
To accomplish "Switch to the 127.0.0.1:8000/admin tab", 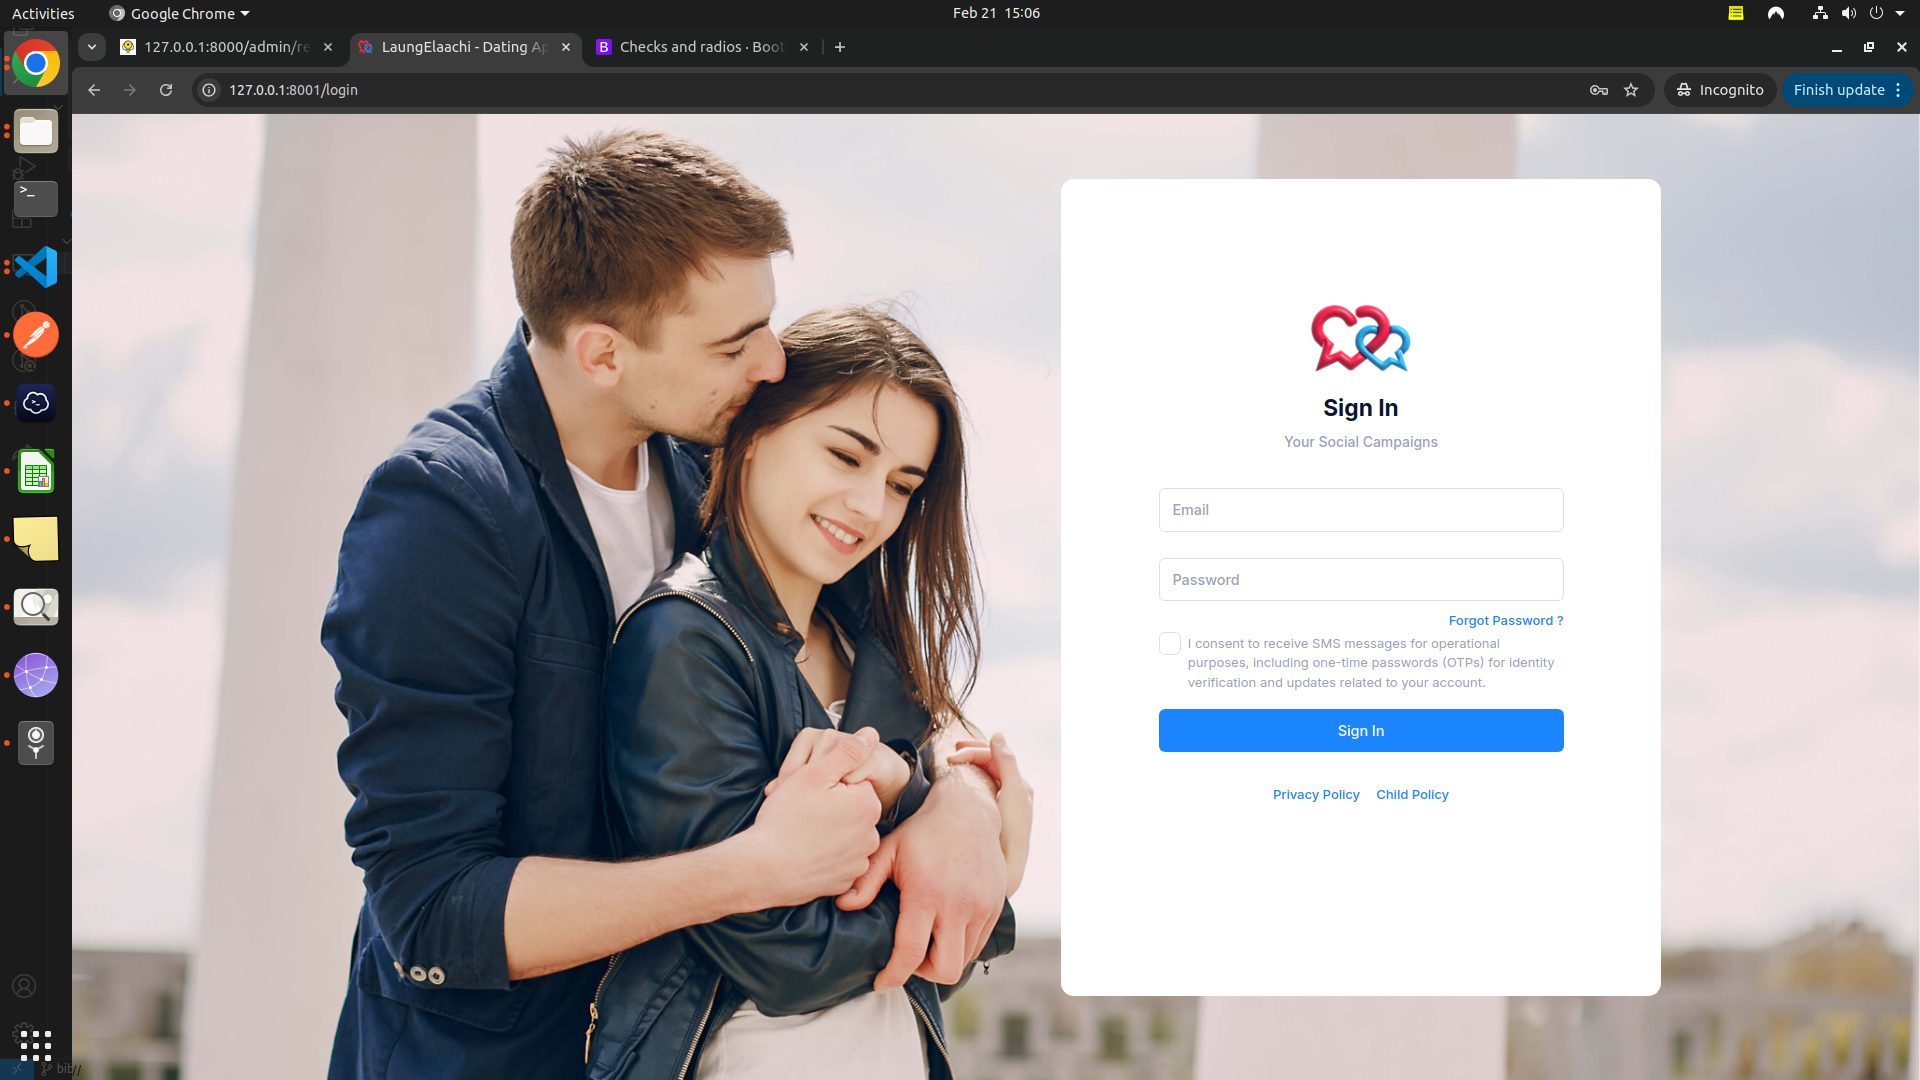I will point(226,47).
